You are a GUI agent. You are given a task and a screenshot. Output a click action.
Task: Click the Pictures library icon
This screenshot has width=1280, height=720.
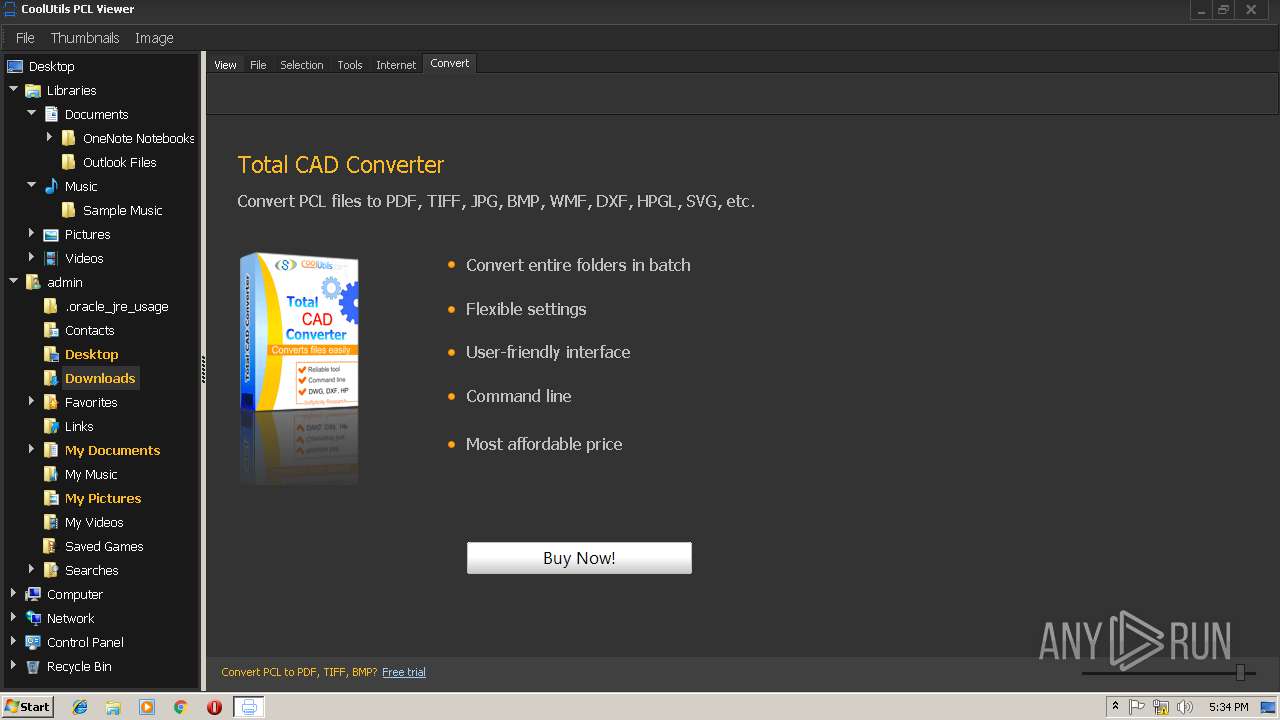tap(51, 234)
